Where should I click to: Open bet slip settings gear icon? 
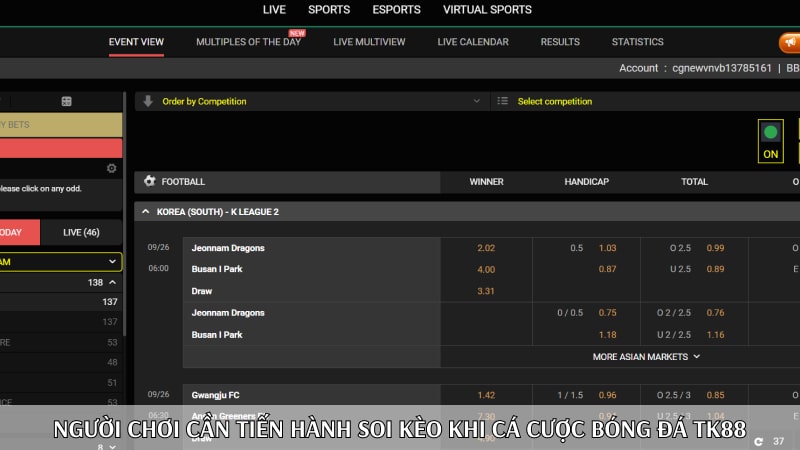pos(111,168)
